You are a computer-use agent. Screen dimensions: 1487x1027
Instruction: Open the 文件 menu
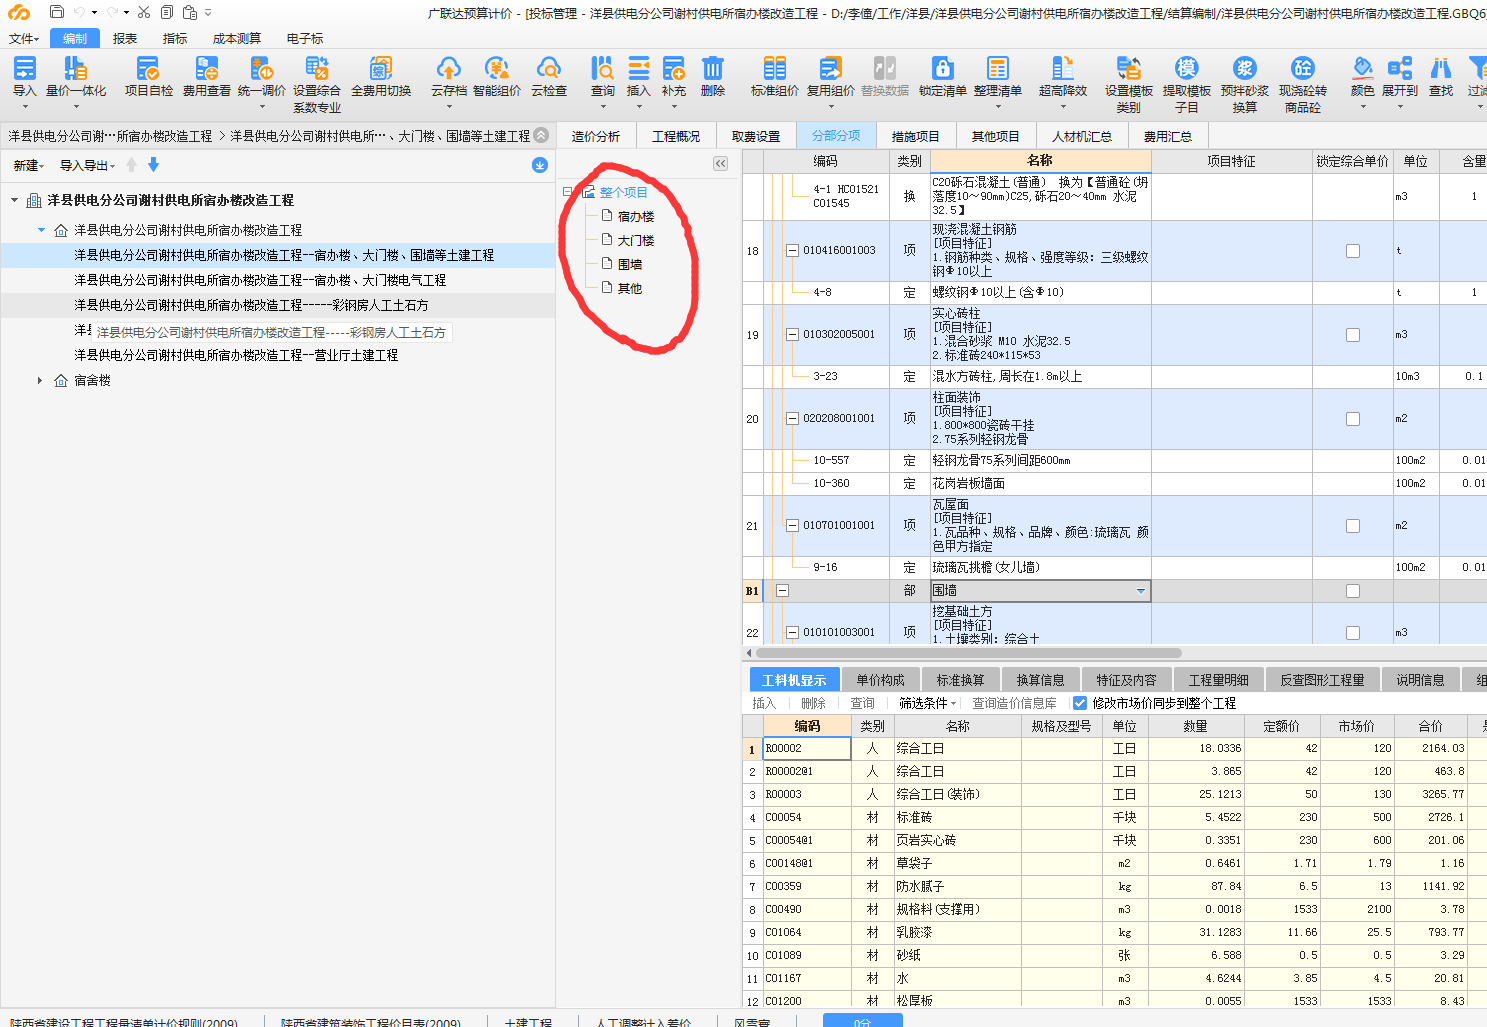tap(23, 38)
